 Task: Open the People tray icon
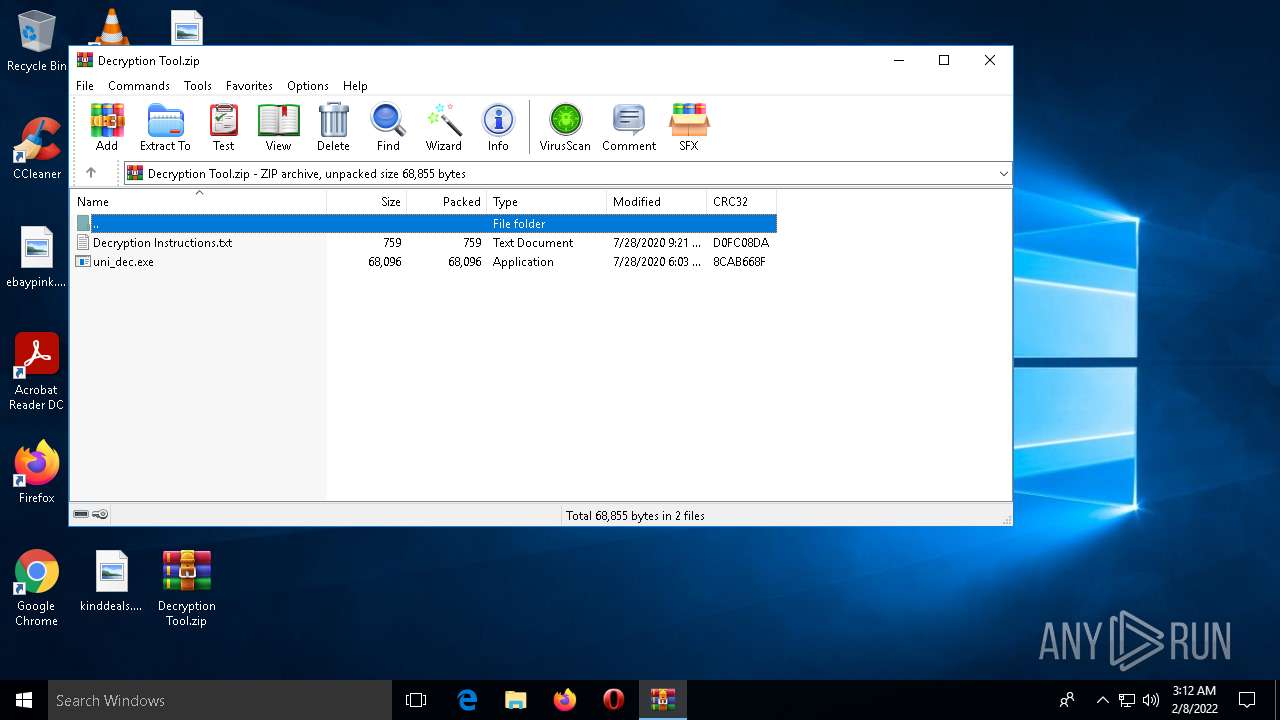click(1067, 700)
